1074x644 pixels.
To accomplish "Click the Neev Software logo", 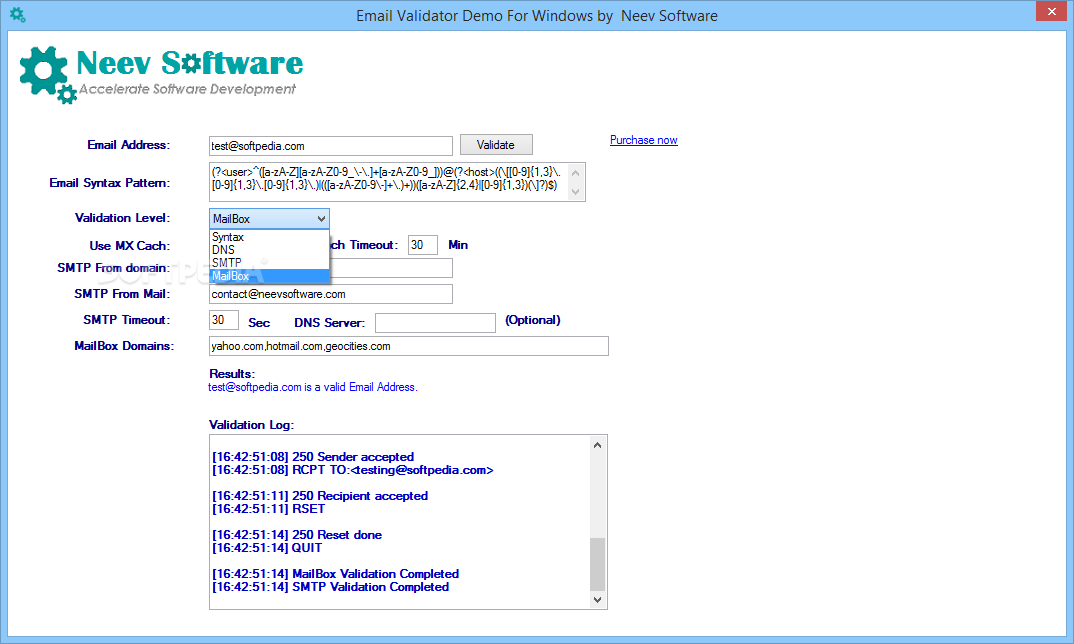I will (161, 74).
